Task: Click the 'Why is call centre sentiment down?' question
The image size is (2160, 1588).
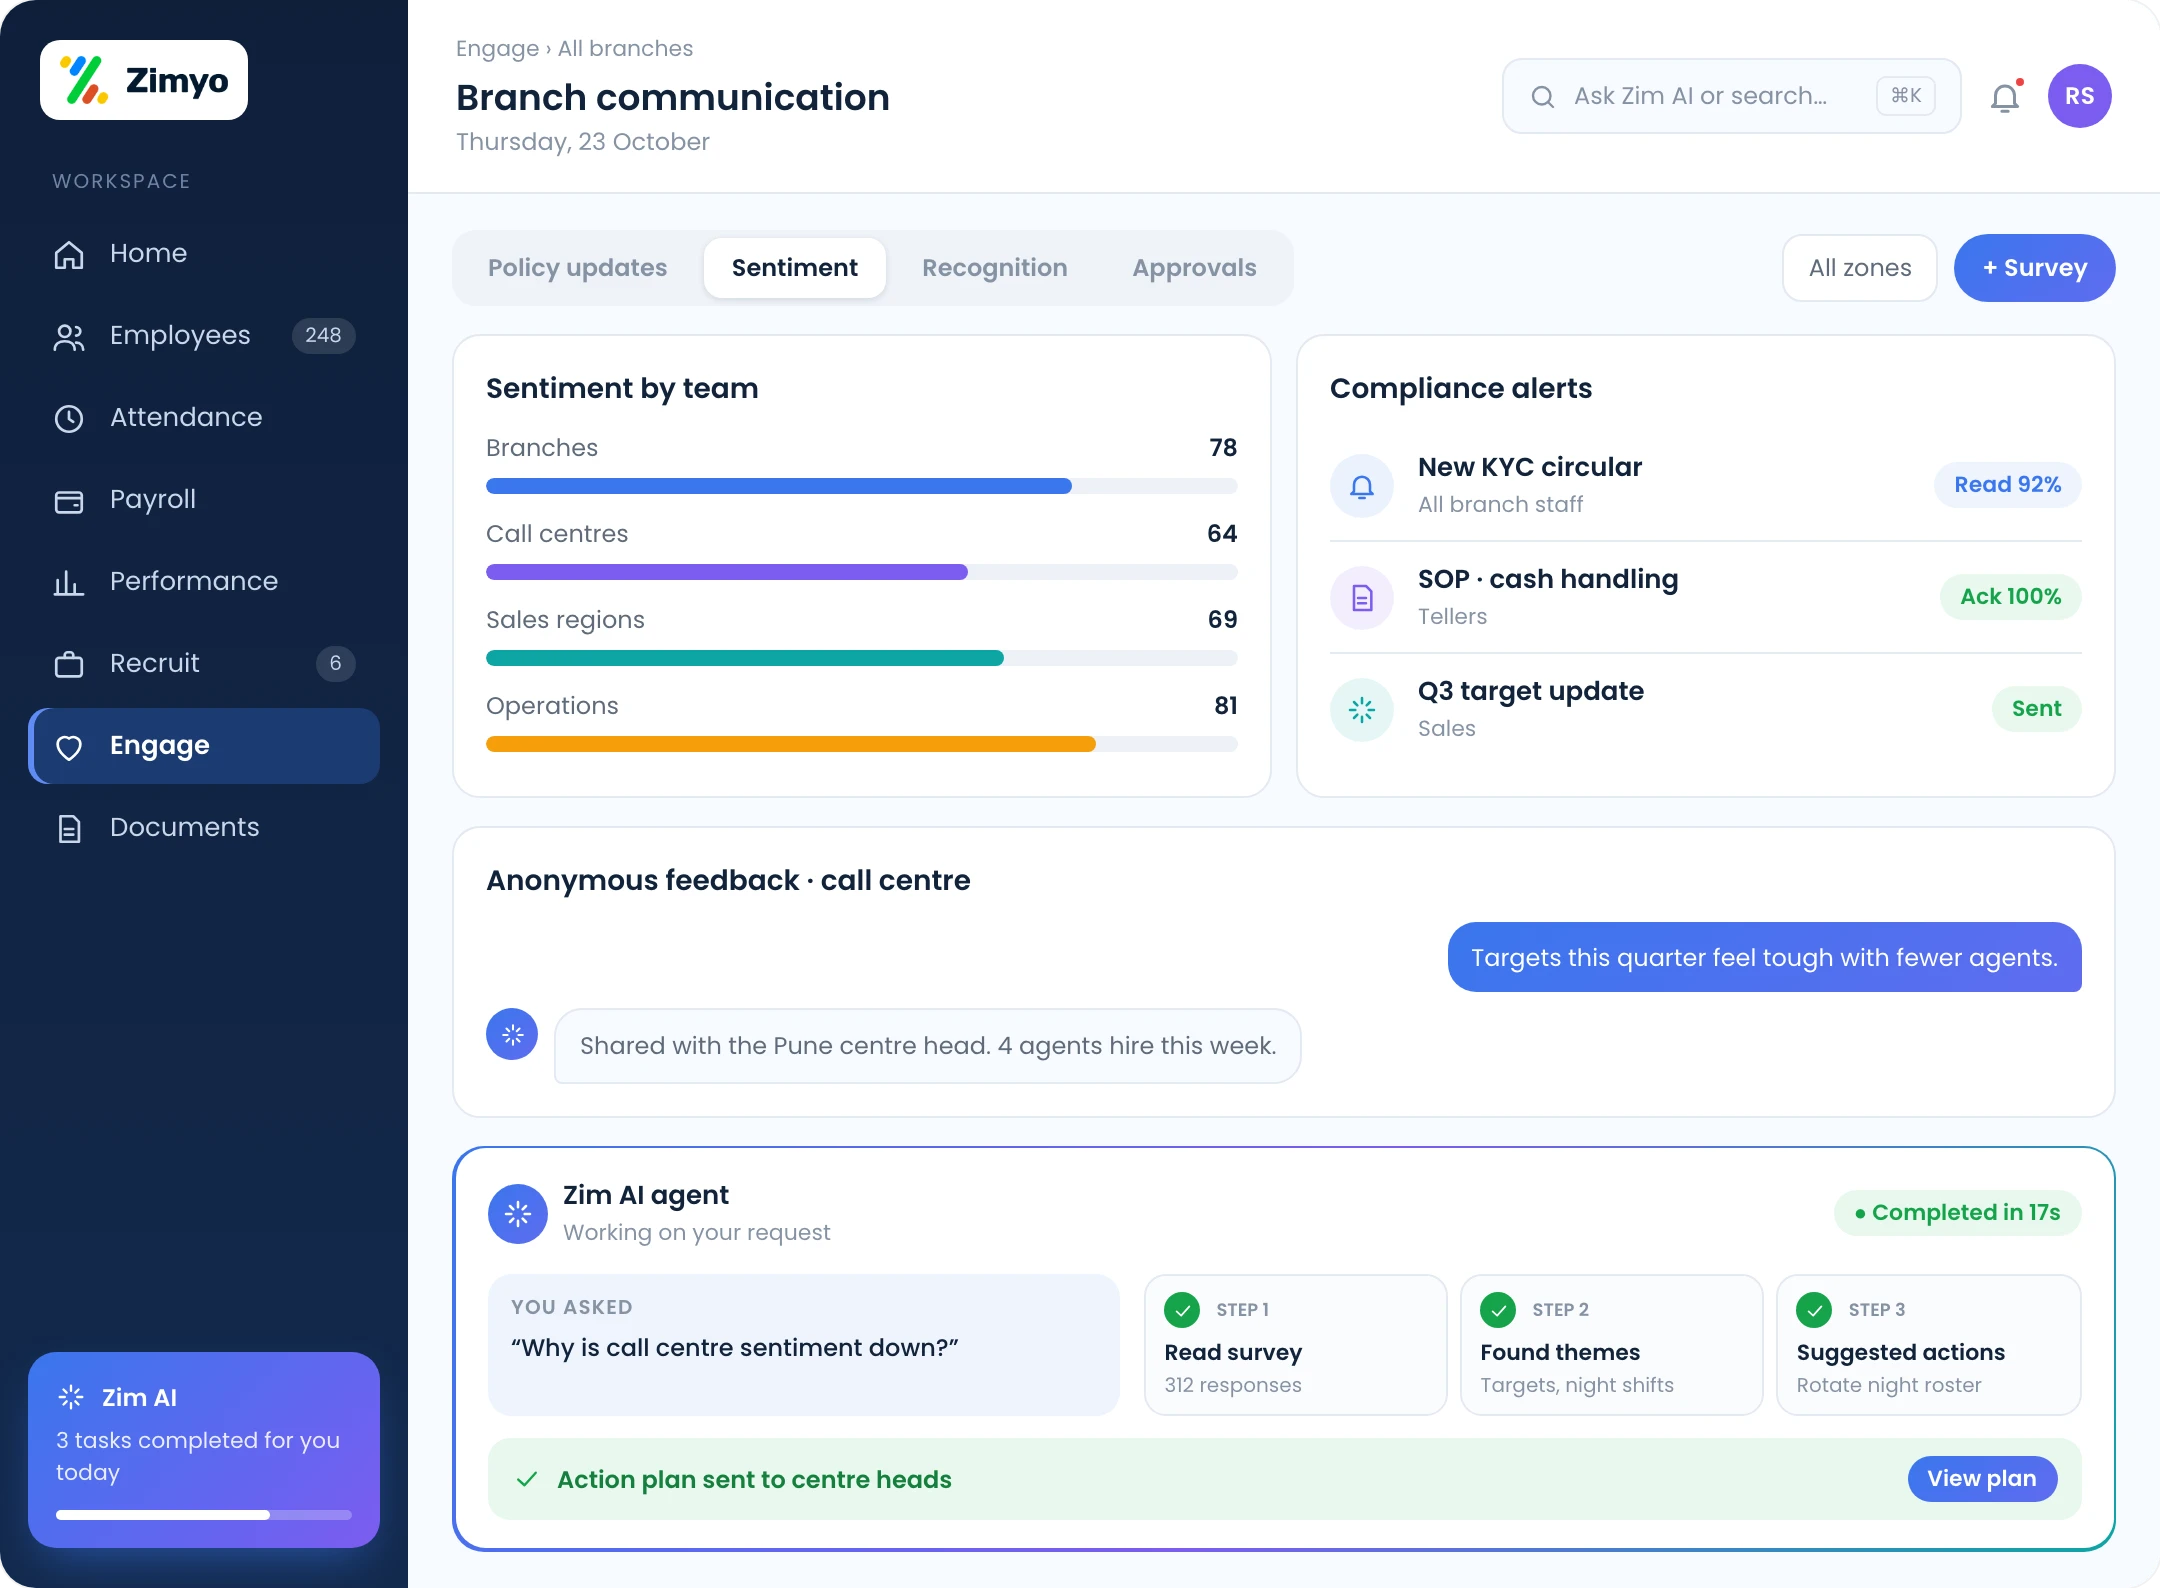Action: pos(735,1348)
